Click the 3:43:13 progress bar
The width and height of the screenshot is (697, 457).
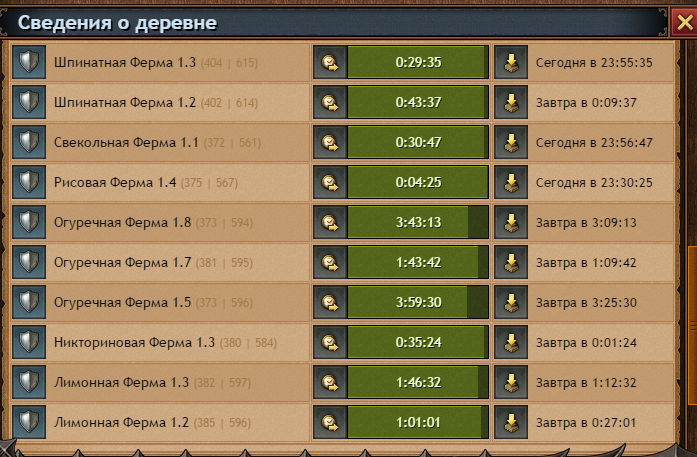click(418, 222)
